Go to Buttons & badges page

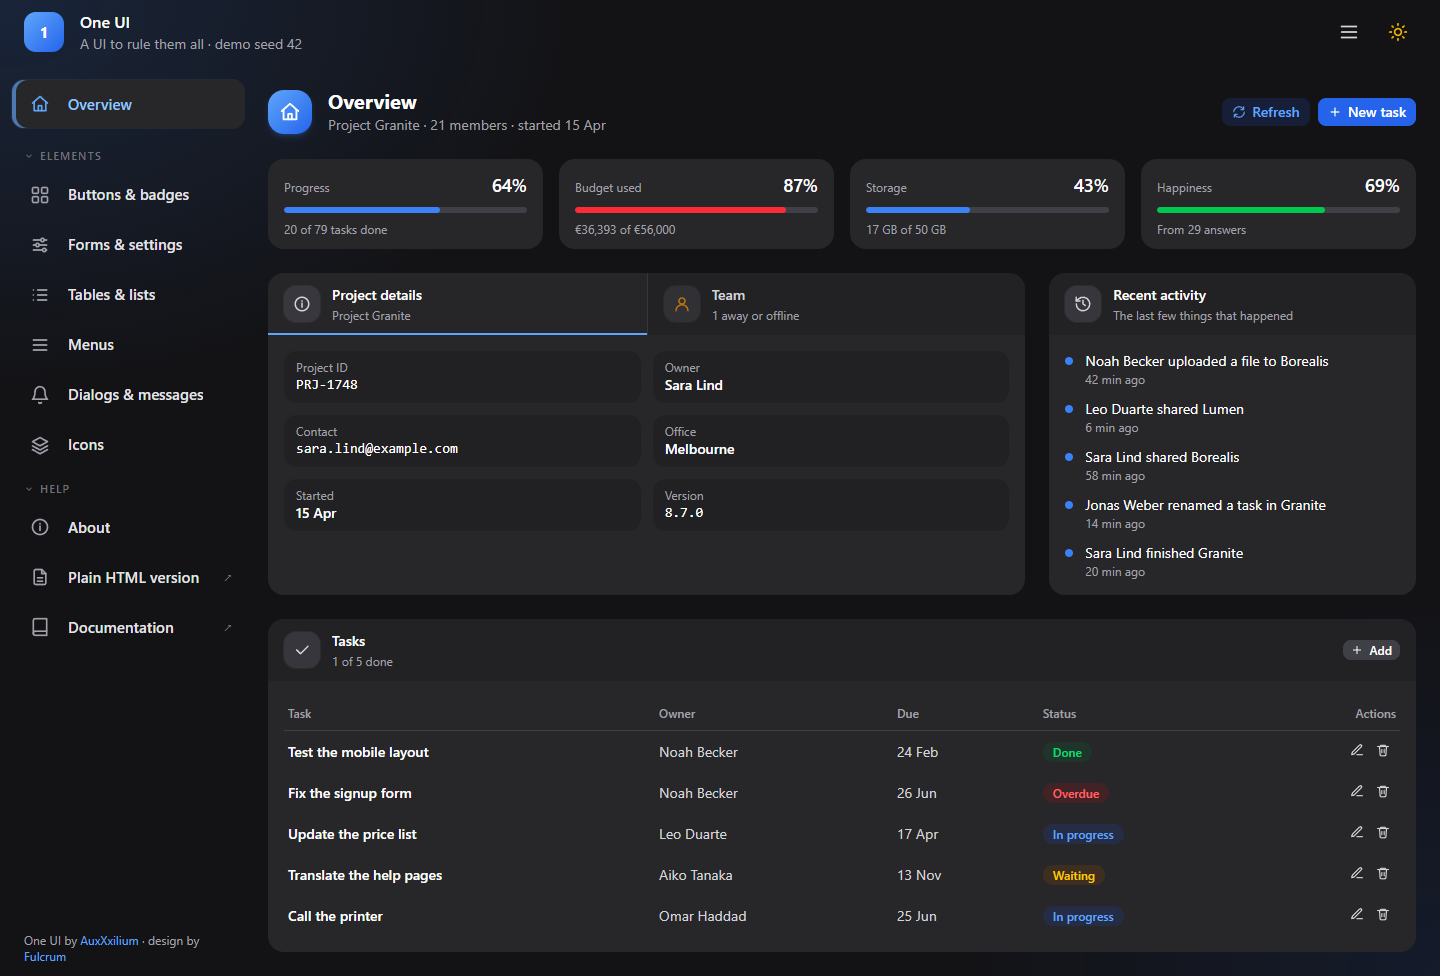(128, 195)
